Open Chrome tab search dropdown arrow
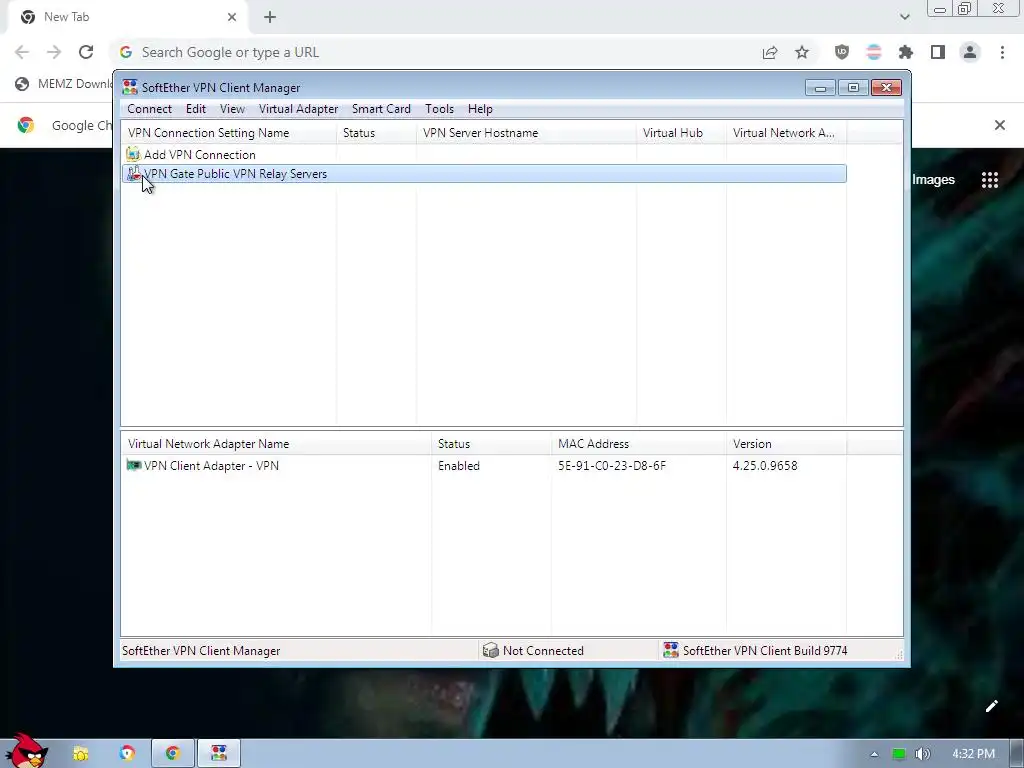Image resolution: width=1024 pixels, height=768 pixels. click(x=904, y=17)
